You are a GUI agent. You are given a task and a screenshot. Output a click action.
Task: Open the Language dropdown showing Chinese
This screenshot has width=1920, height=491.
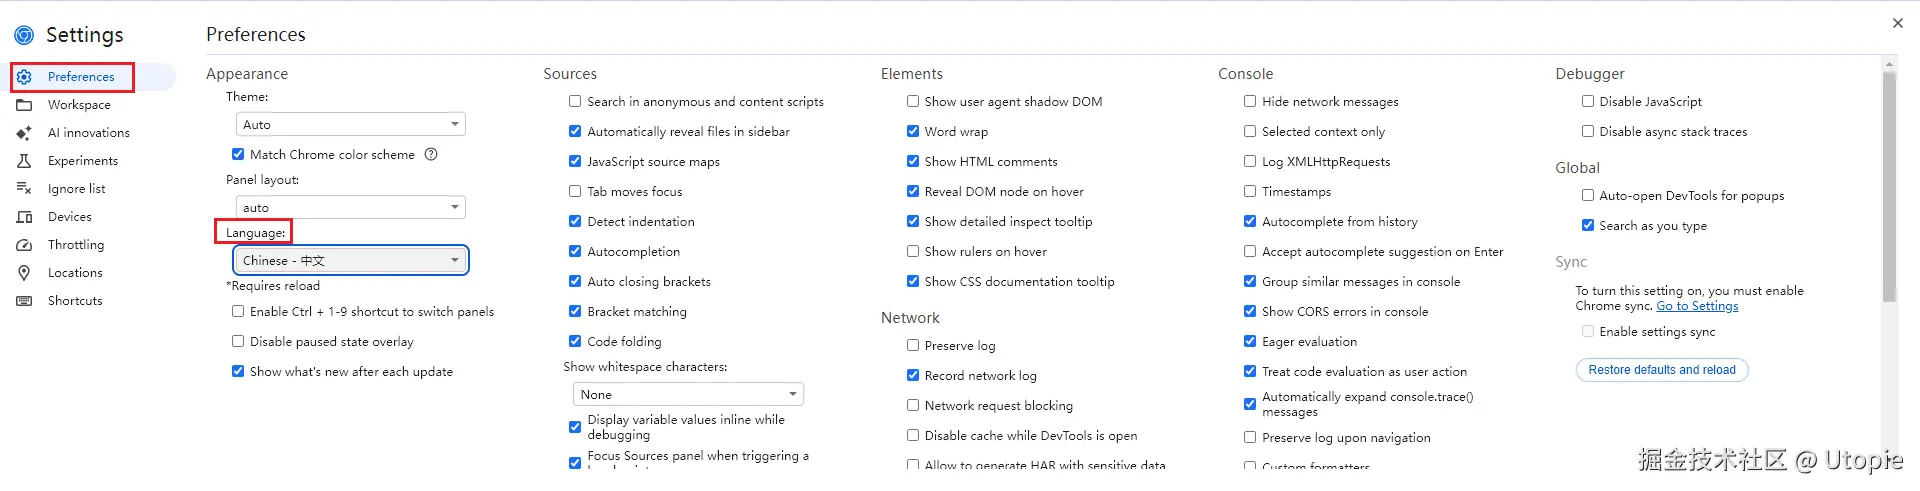point(350,261)
